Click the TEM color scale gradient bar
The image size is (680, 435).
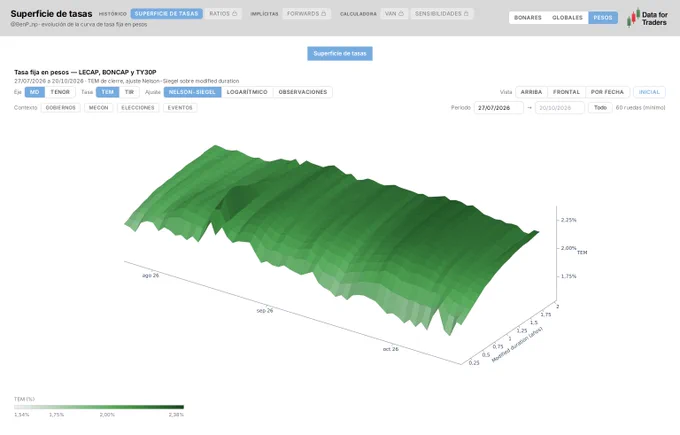pyautogui.click(x=99, y=407)
